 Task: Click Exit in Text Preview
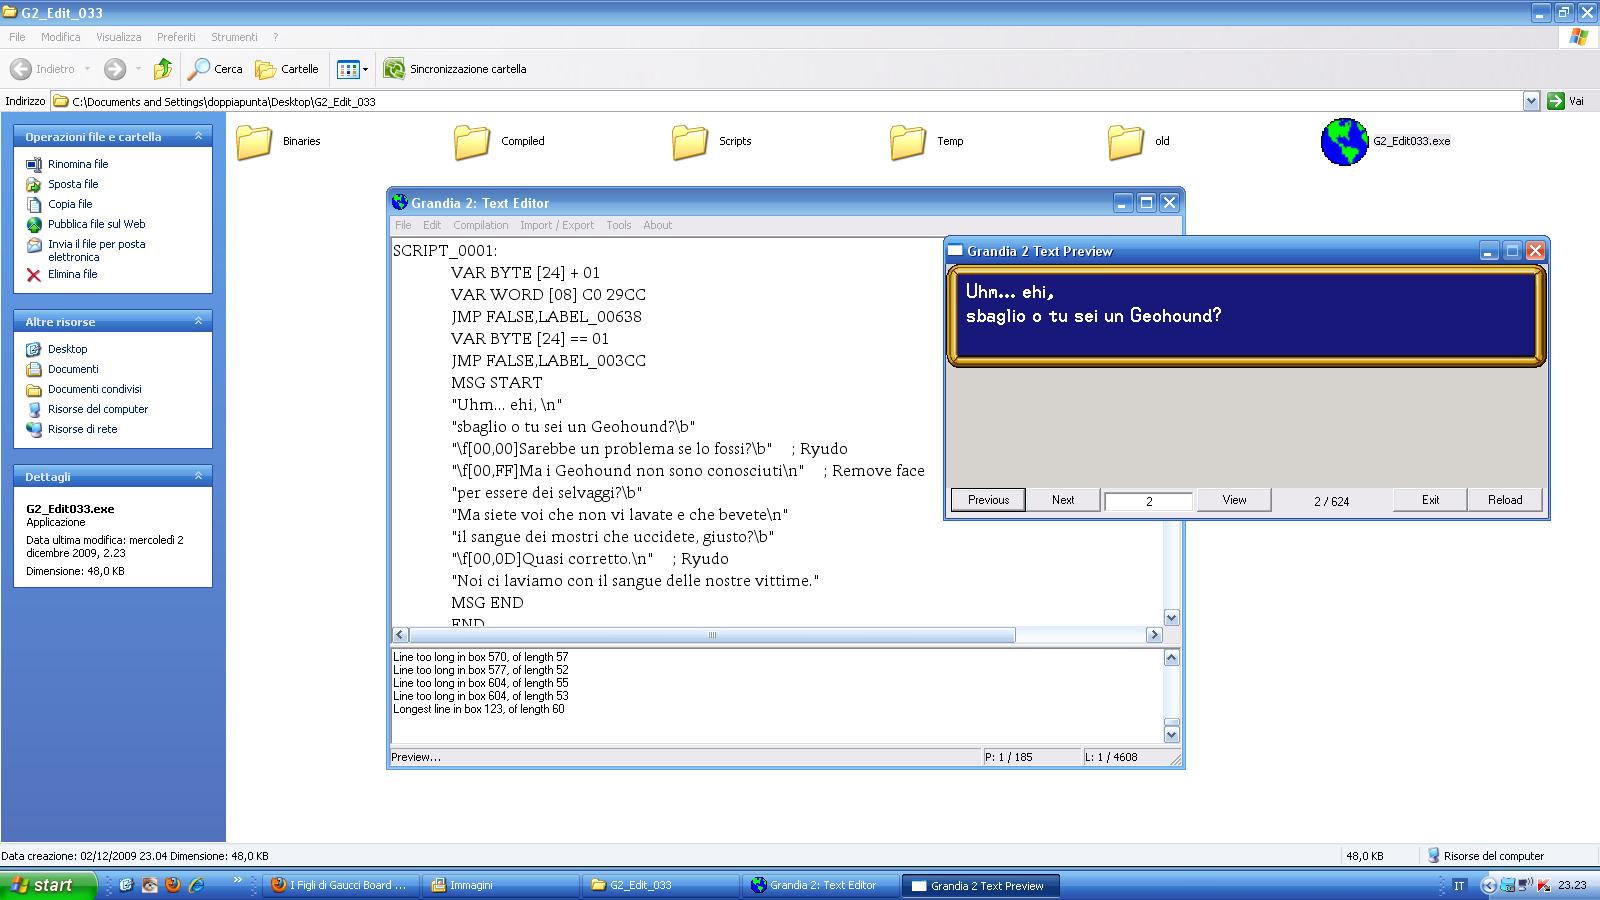tap(1430, 500)
